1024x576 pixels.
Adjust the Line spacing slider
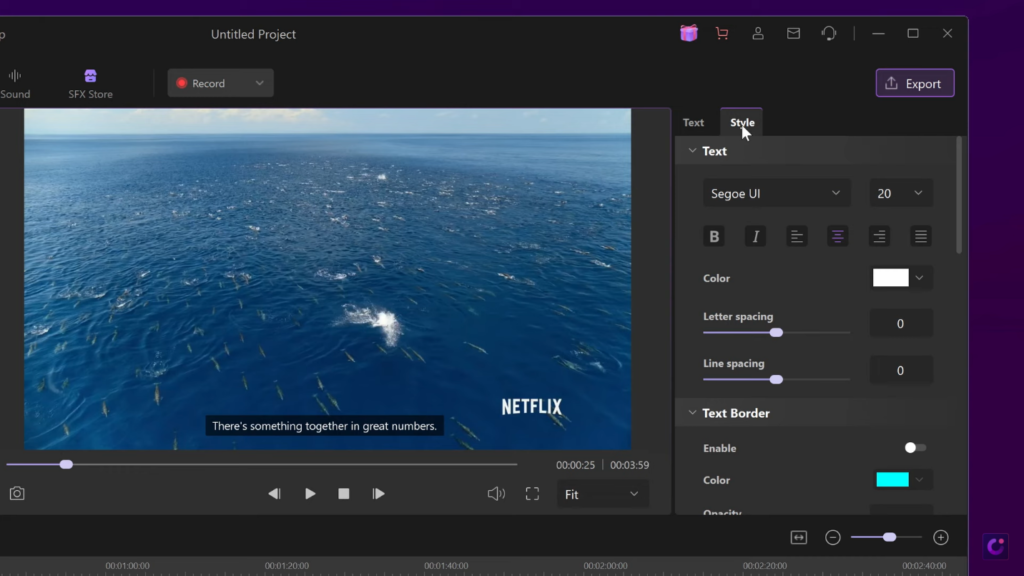tap(776, 379)
